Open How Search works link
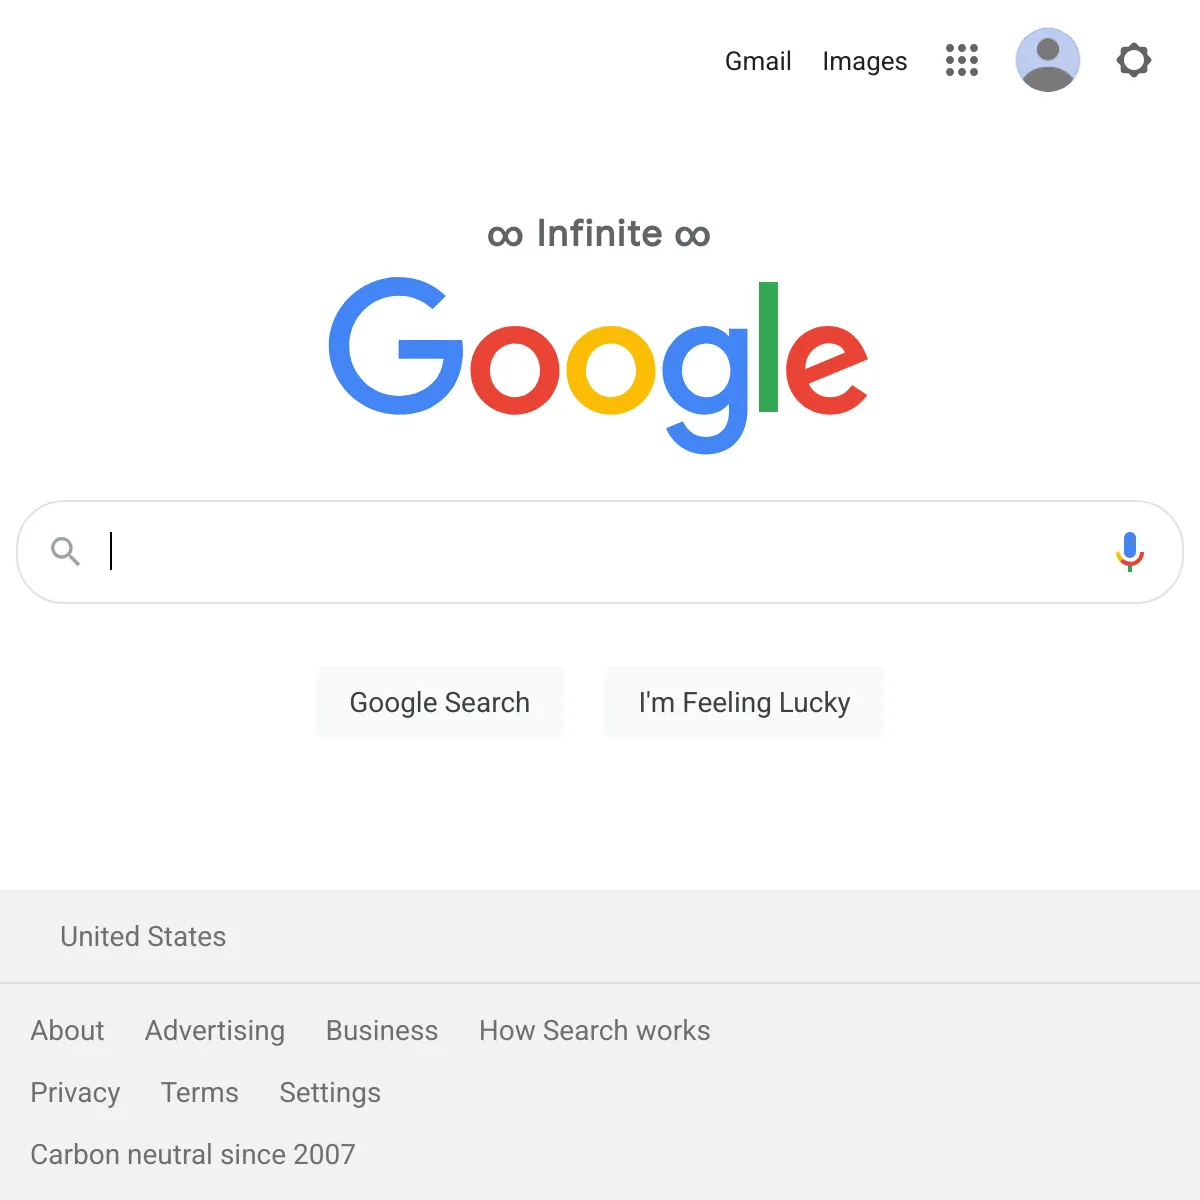 click(x=595, y=1030)
